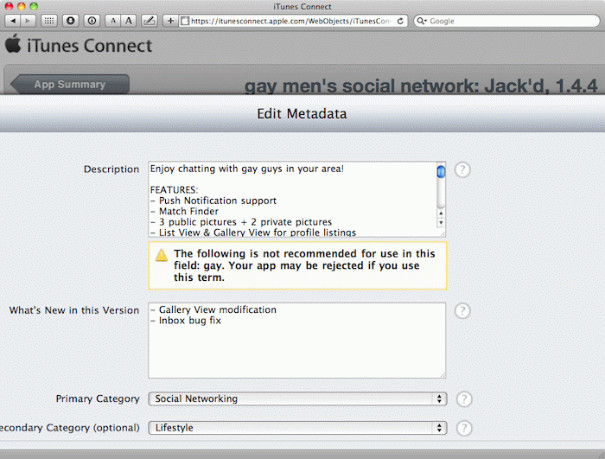
Task: Click the yellow minimize window button
Action: [21, 6]
